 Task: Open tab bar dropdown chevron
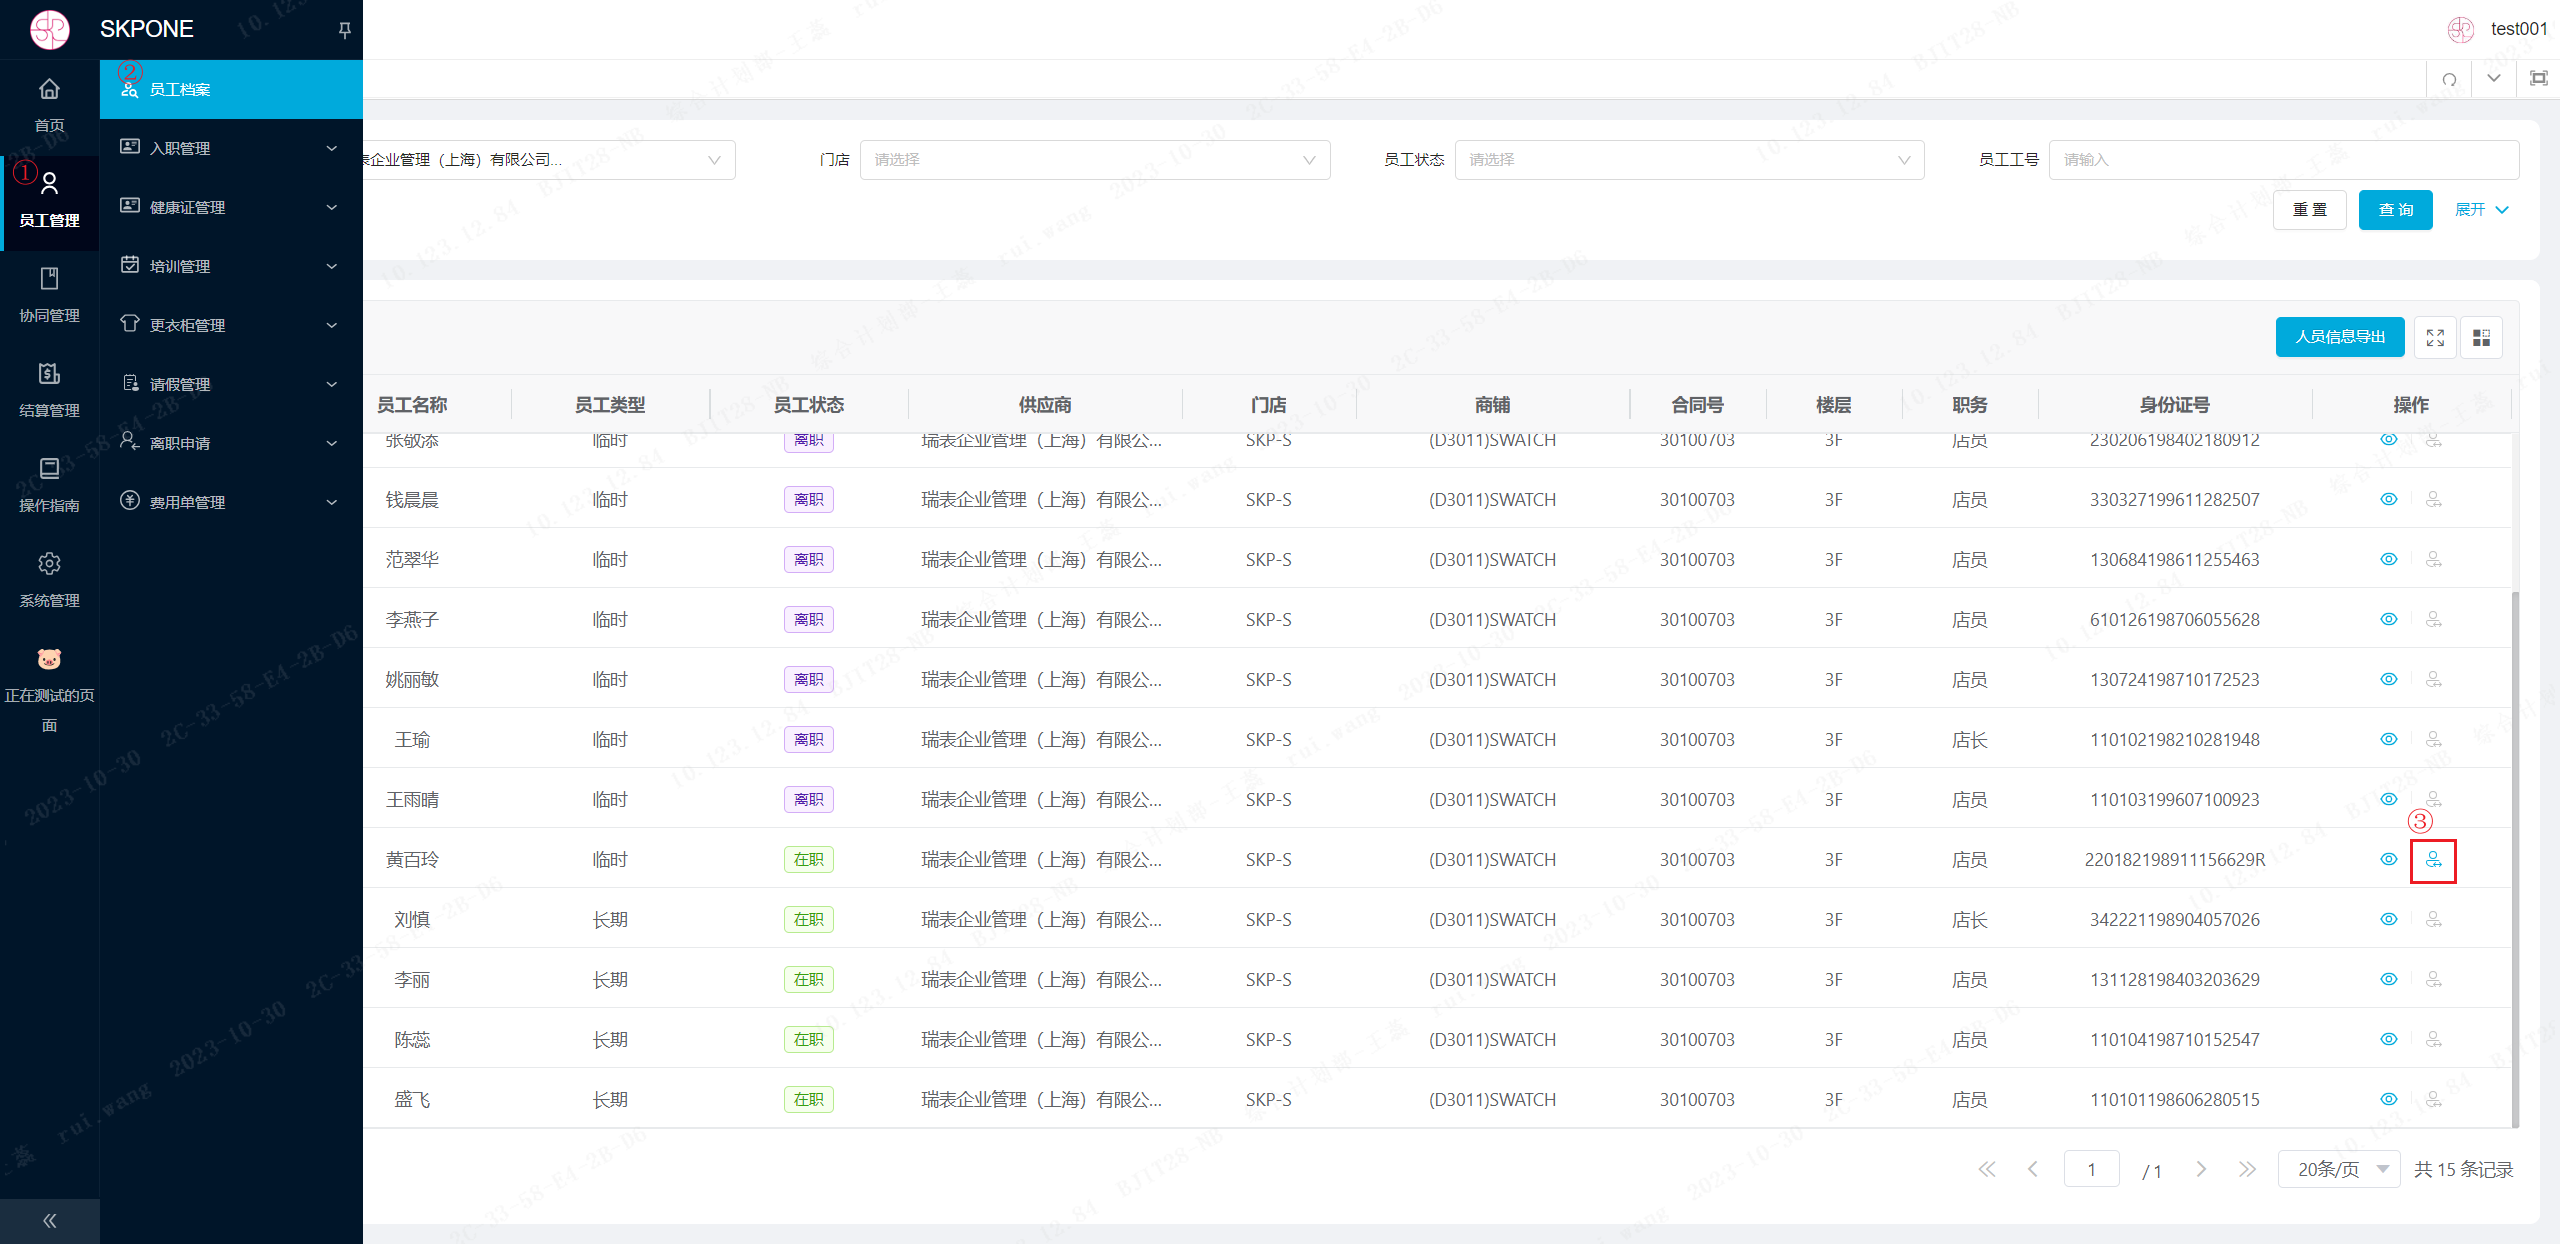click(2494, 79)
